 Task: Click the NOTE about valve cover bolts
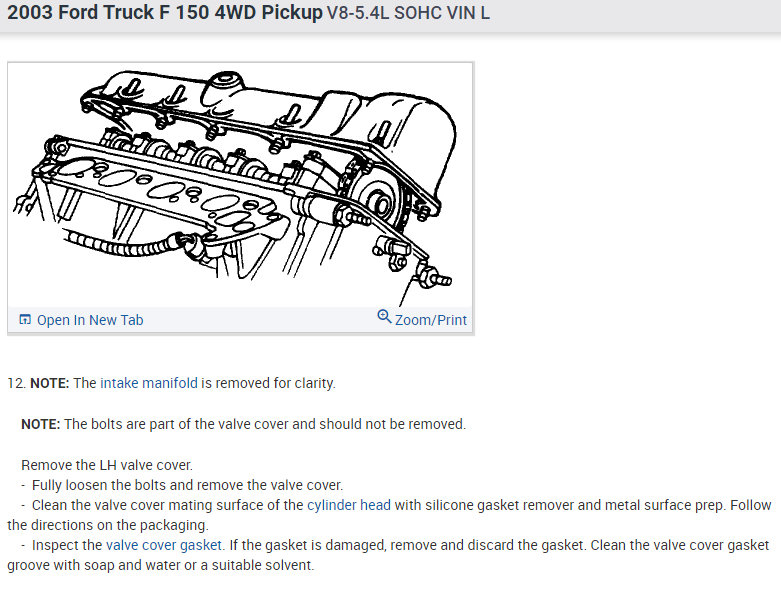click(244, 424)
